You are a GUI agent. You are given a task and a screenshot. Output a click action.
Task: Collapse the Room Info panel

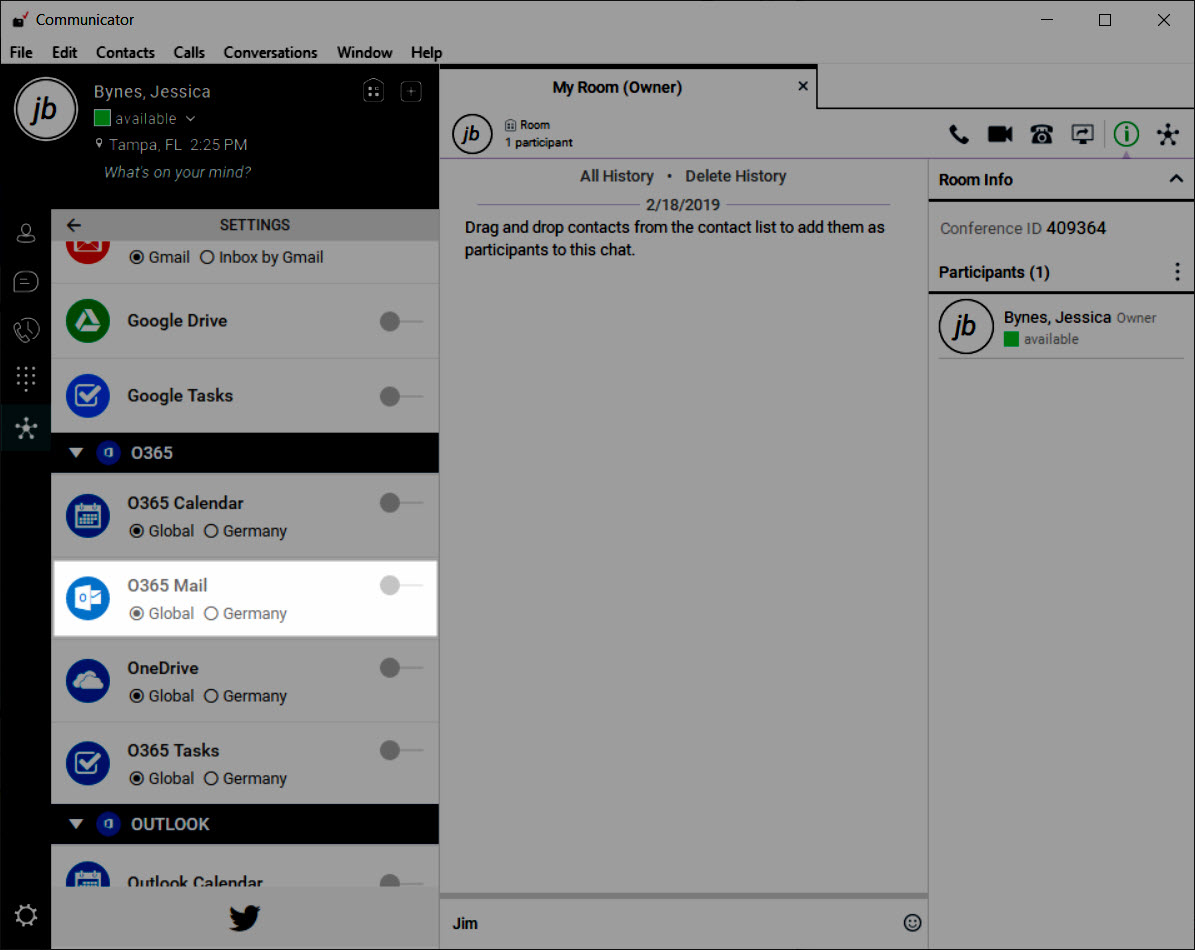[1176, 179]
